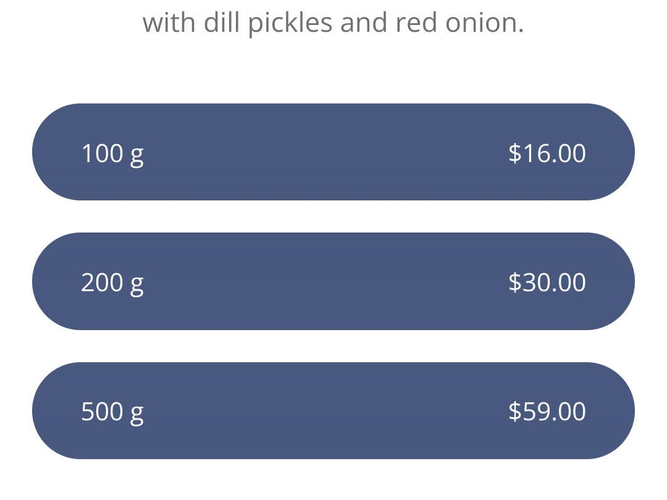Screen dimensions: 667x500
Task: Order the sixteen dollar serving size
Action: (x=333, y=152)
